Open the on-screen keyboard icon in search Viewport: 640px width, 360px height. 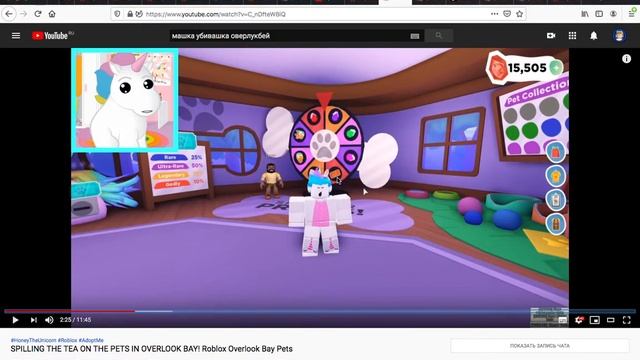tap(415, 36)
